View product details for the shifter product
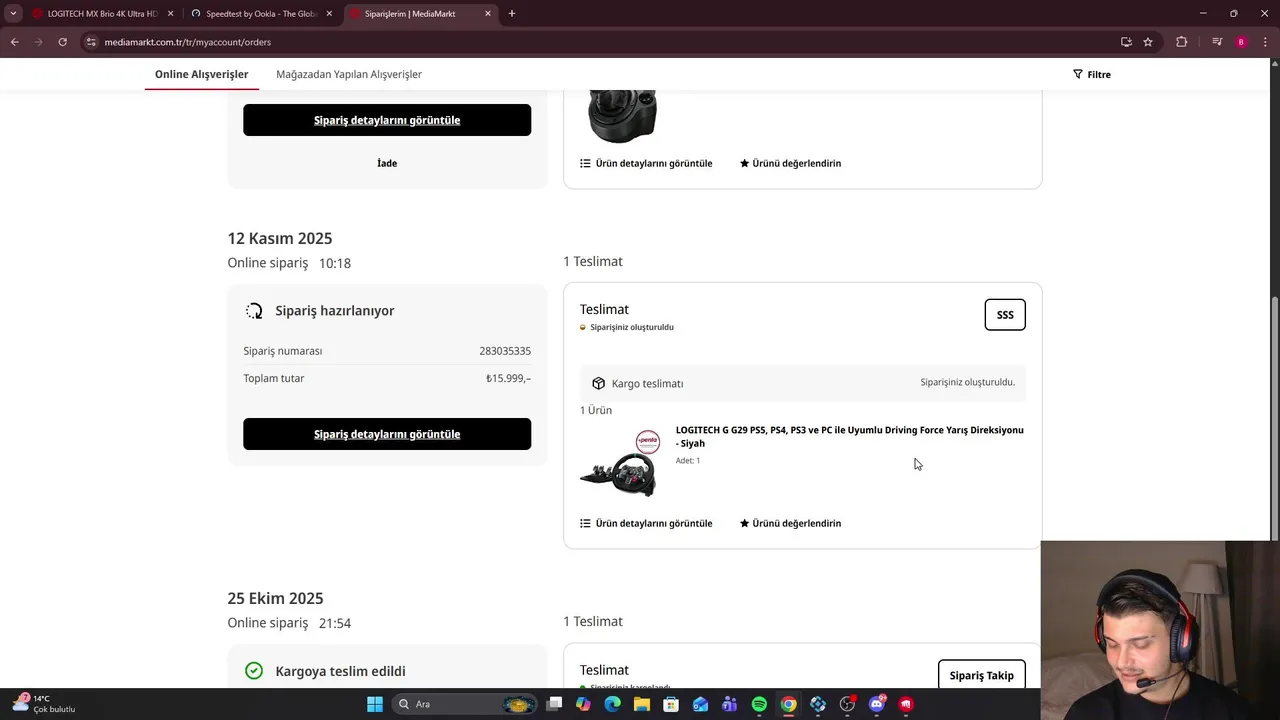1280x720 pixels. (x=646, y=163)
